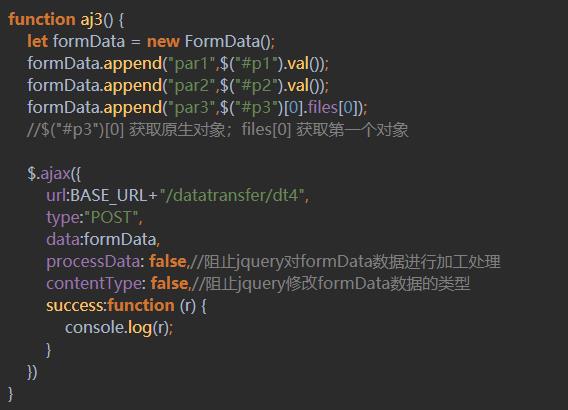Image resolution: width=568 pixels, height=410 pixels.
Task: Click BASE_URL constant in url line
Action: pos(109,196)
